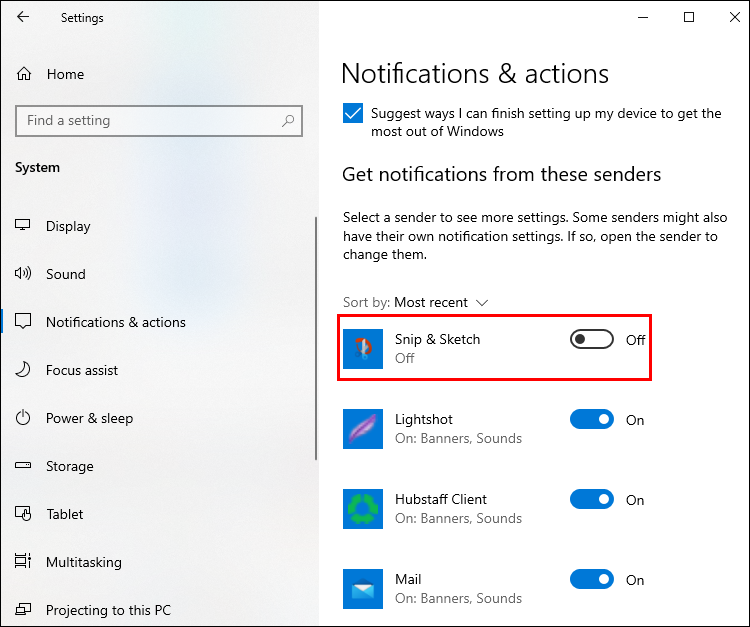This screenshot has width=750, height=627.
Task: Switch off Mail notifications toggle
Action: [x=592, y=579]
